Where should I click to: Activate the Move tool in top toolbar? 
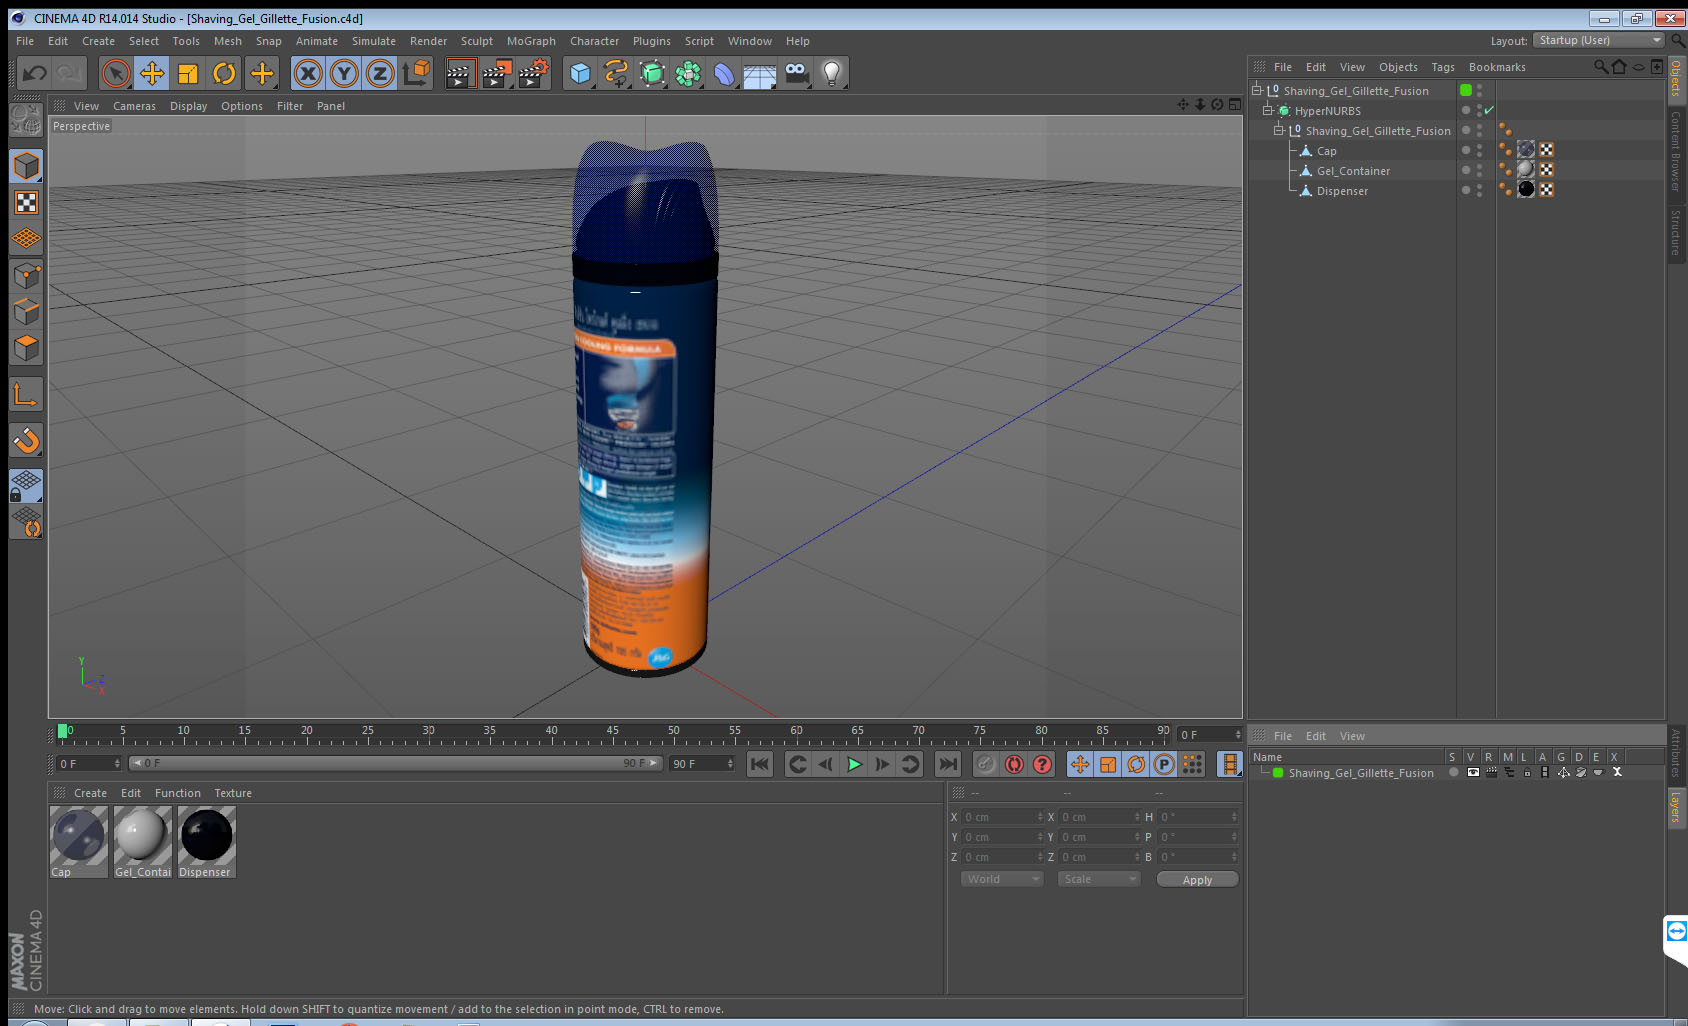152,73
